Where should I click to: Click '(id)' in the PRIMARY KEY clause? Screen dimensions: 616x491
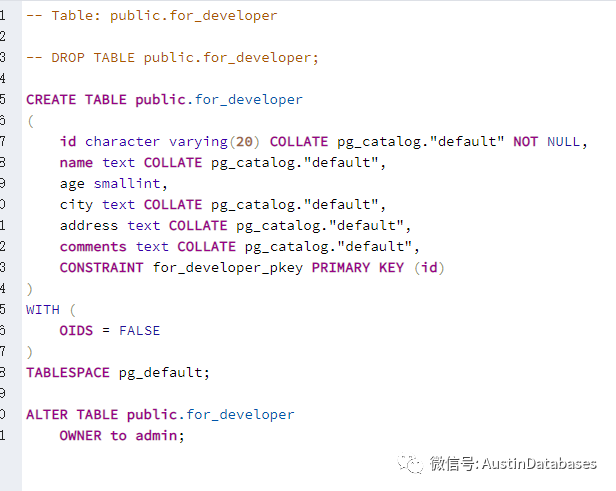coord(429,268)
